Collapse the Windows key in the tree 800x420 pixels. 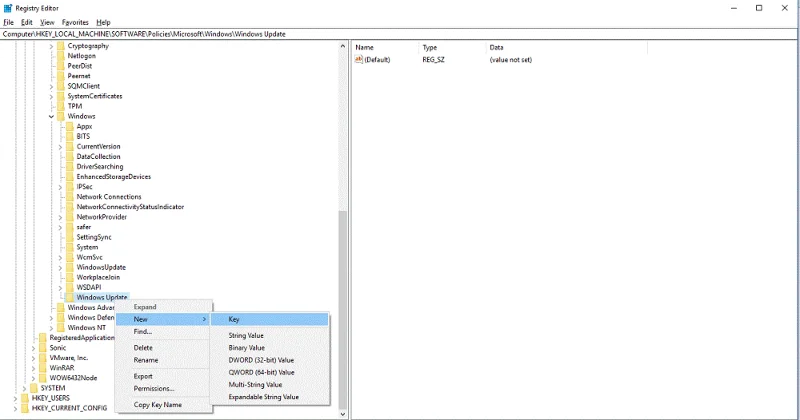click(51, 116)
